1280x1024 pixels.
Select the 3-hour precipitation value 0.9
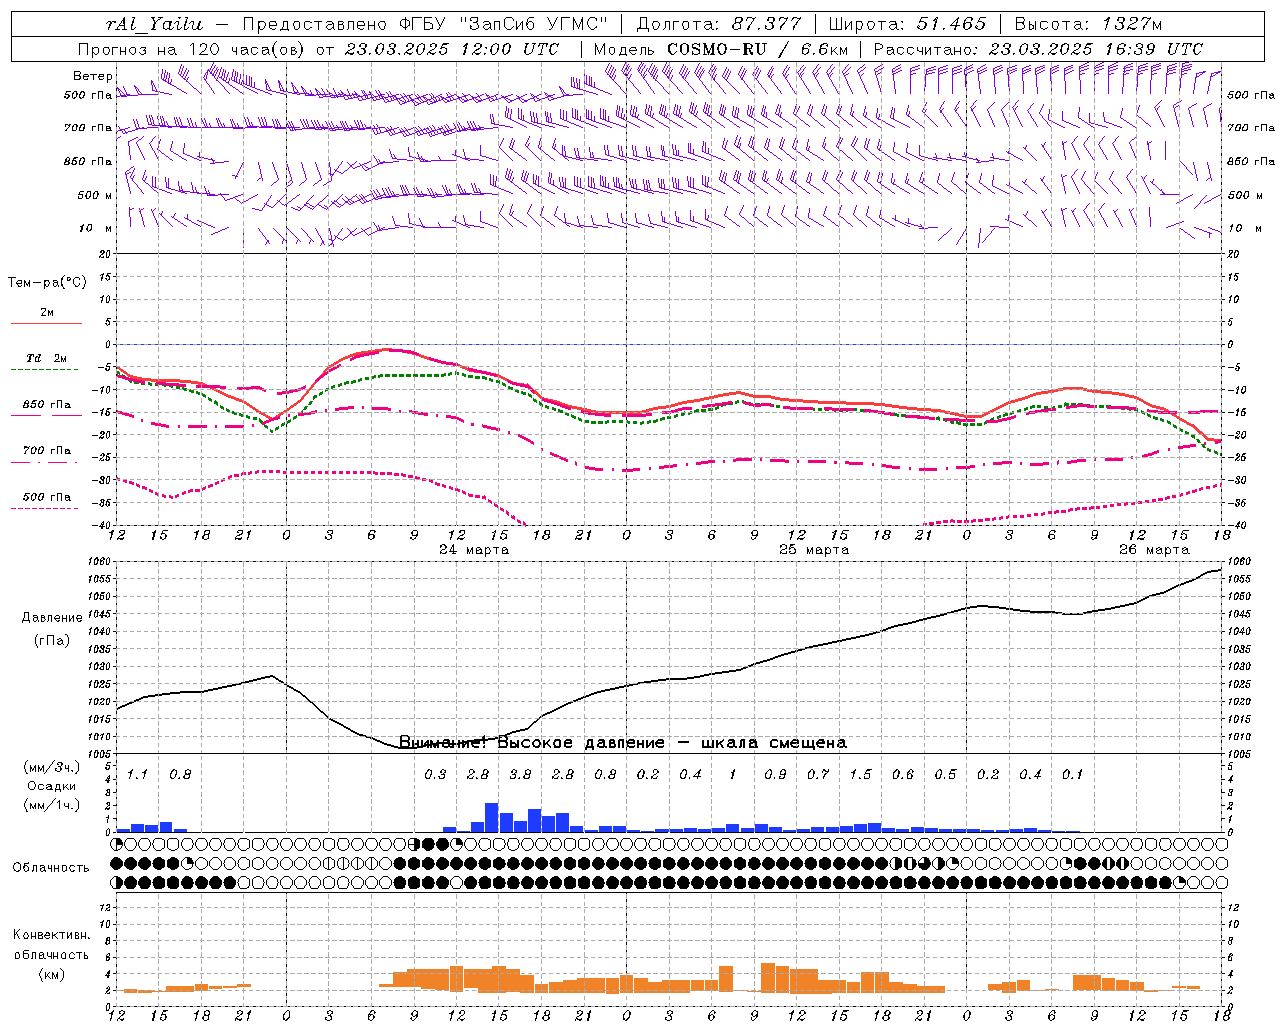click(775, 775)
